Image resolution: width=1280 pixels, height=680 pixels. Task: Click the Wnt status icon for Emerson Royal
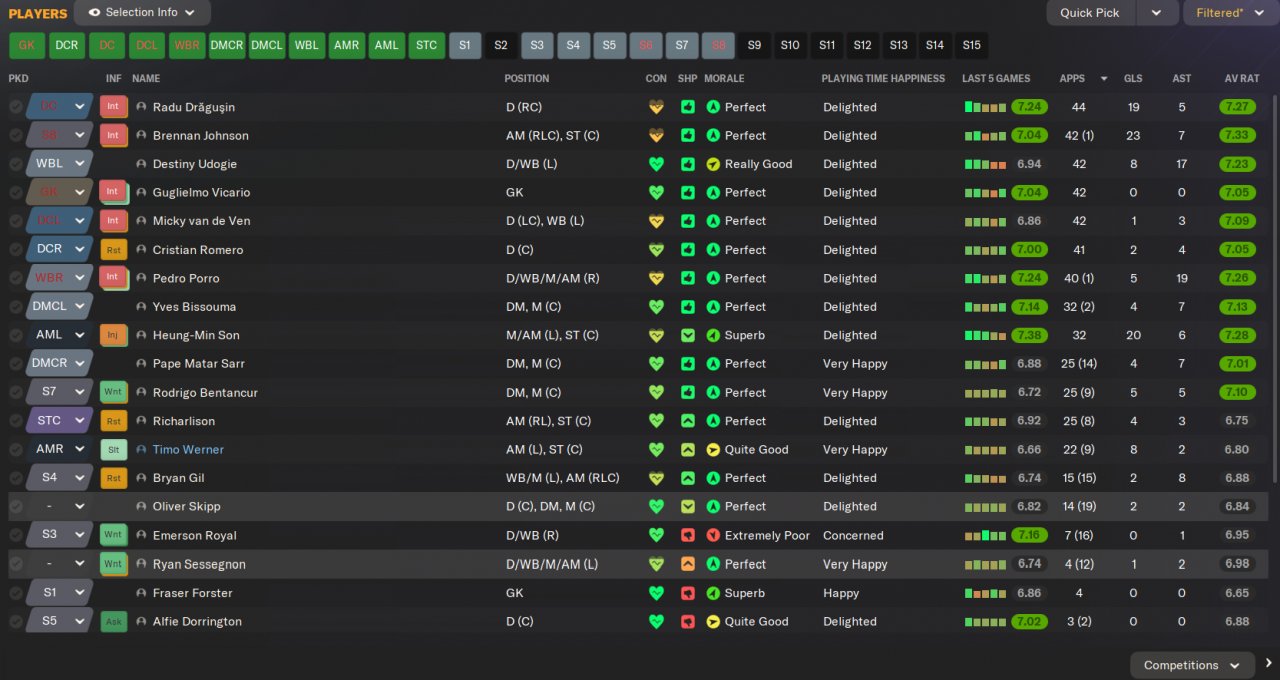pyautogui.click(x=113, y=535)
